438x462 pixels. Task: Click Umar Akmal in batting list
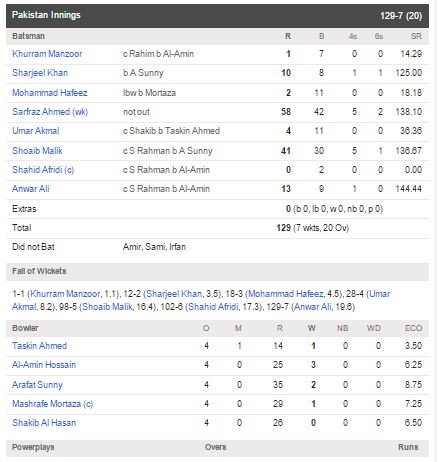(36, 131)
